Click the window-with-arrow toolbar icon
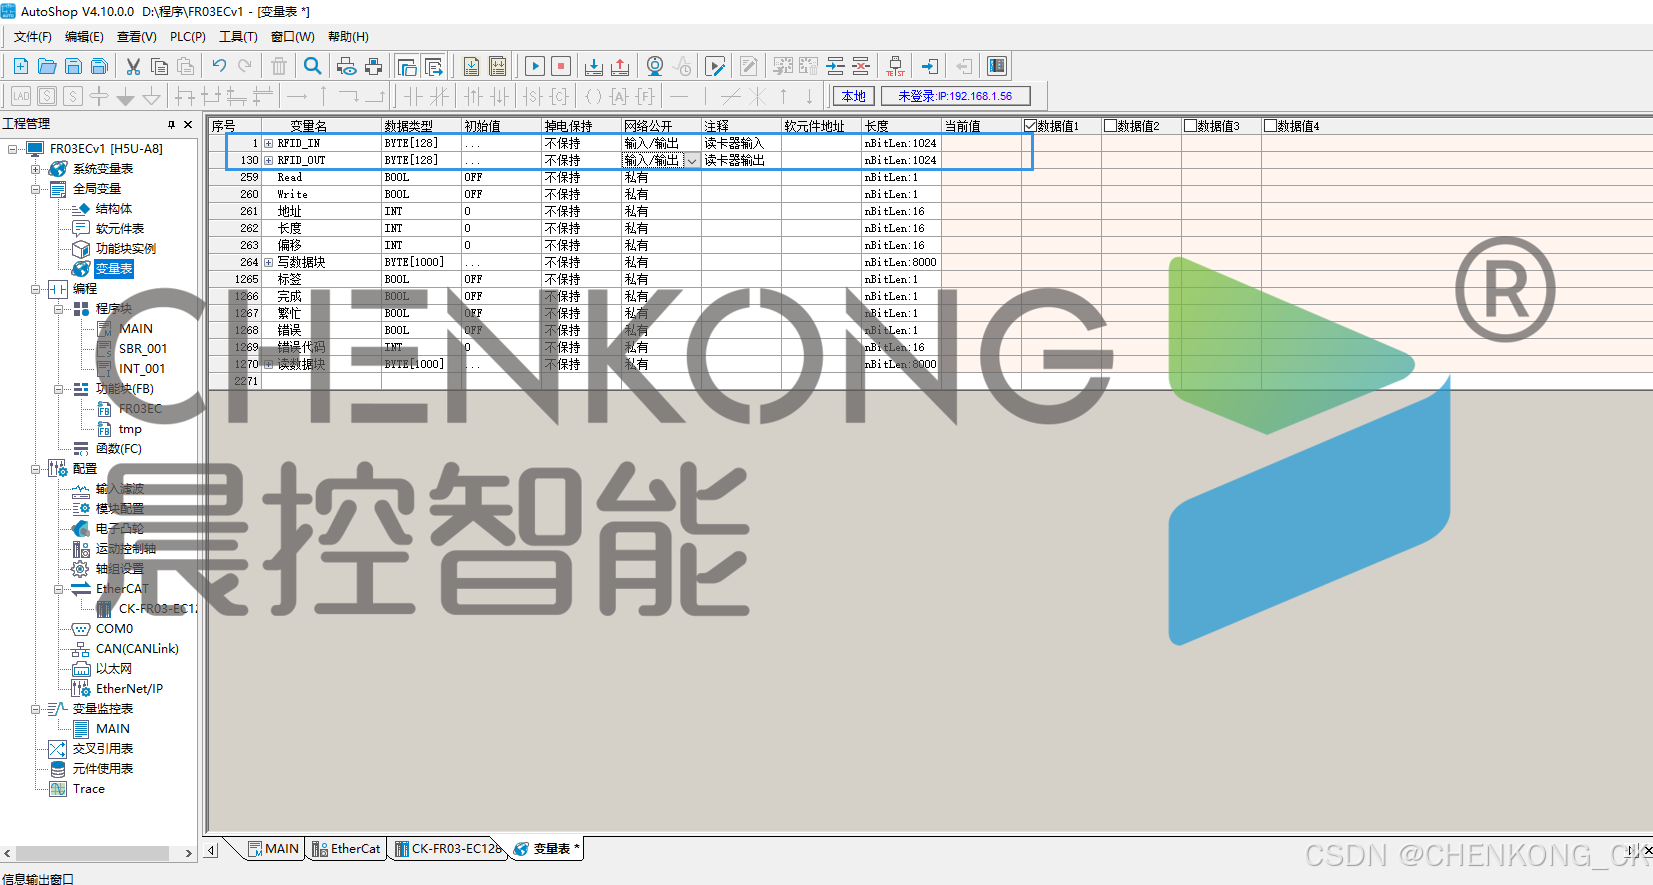Viewport: 1653px width, 885px height. 434,66
